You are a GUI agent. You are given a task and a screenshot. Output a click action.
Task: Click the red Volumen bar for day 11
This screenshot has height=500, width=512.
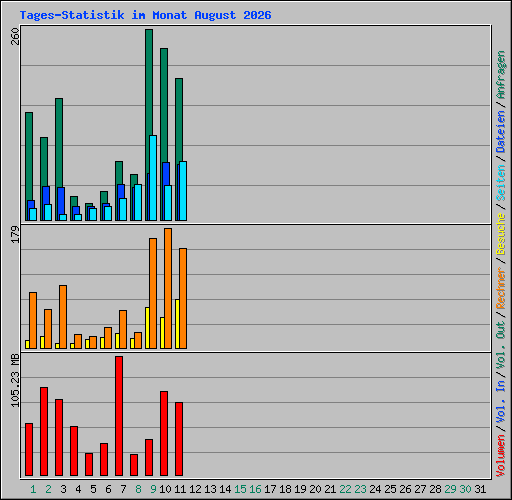[179, 439]
